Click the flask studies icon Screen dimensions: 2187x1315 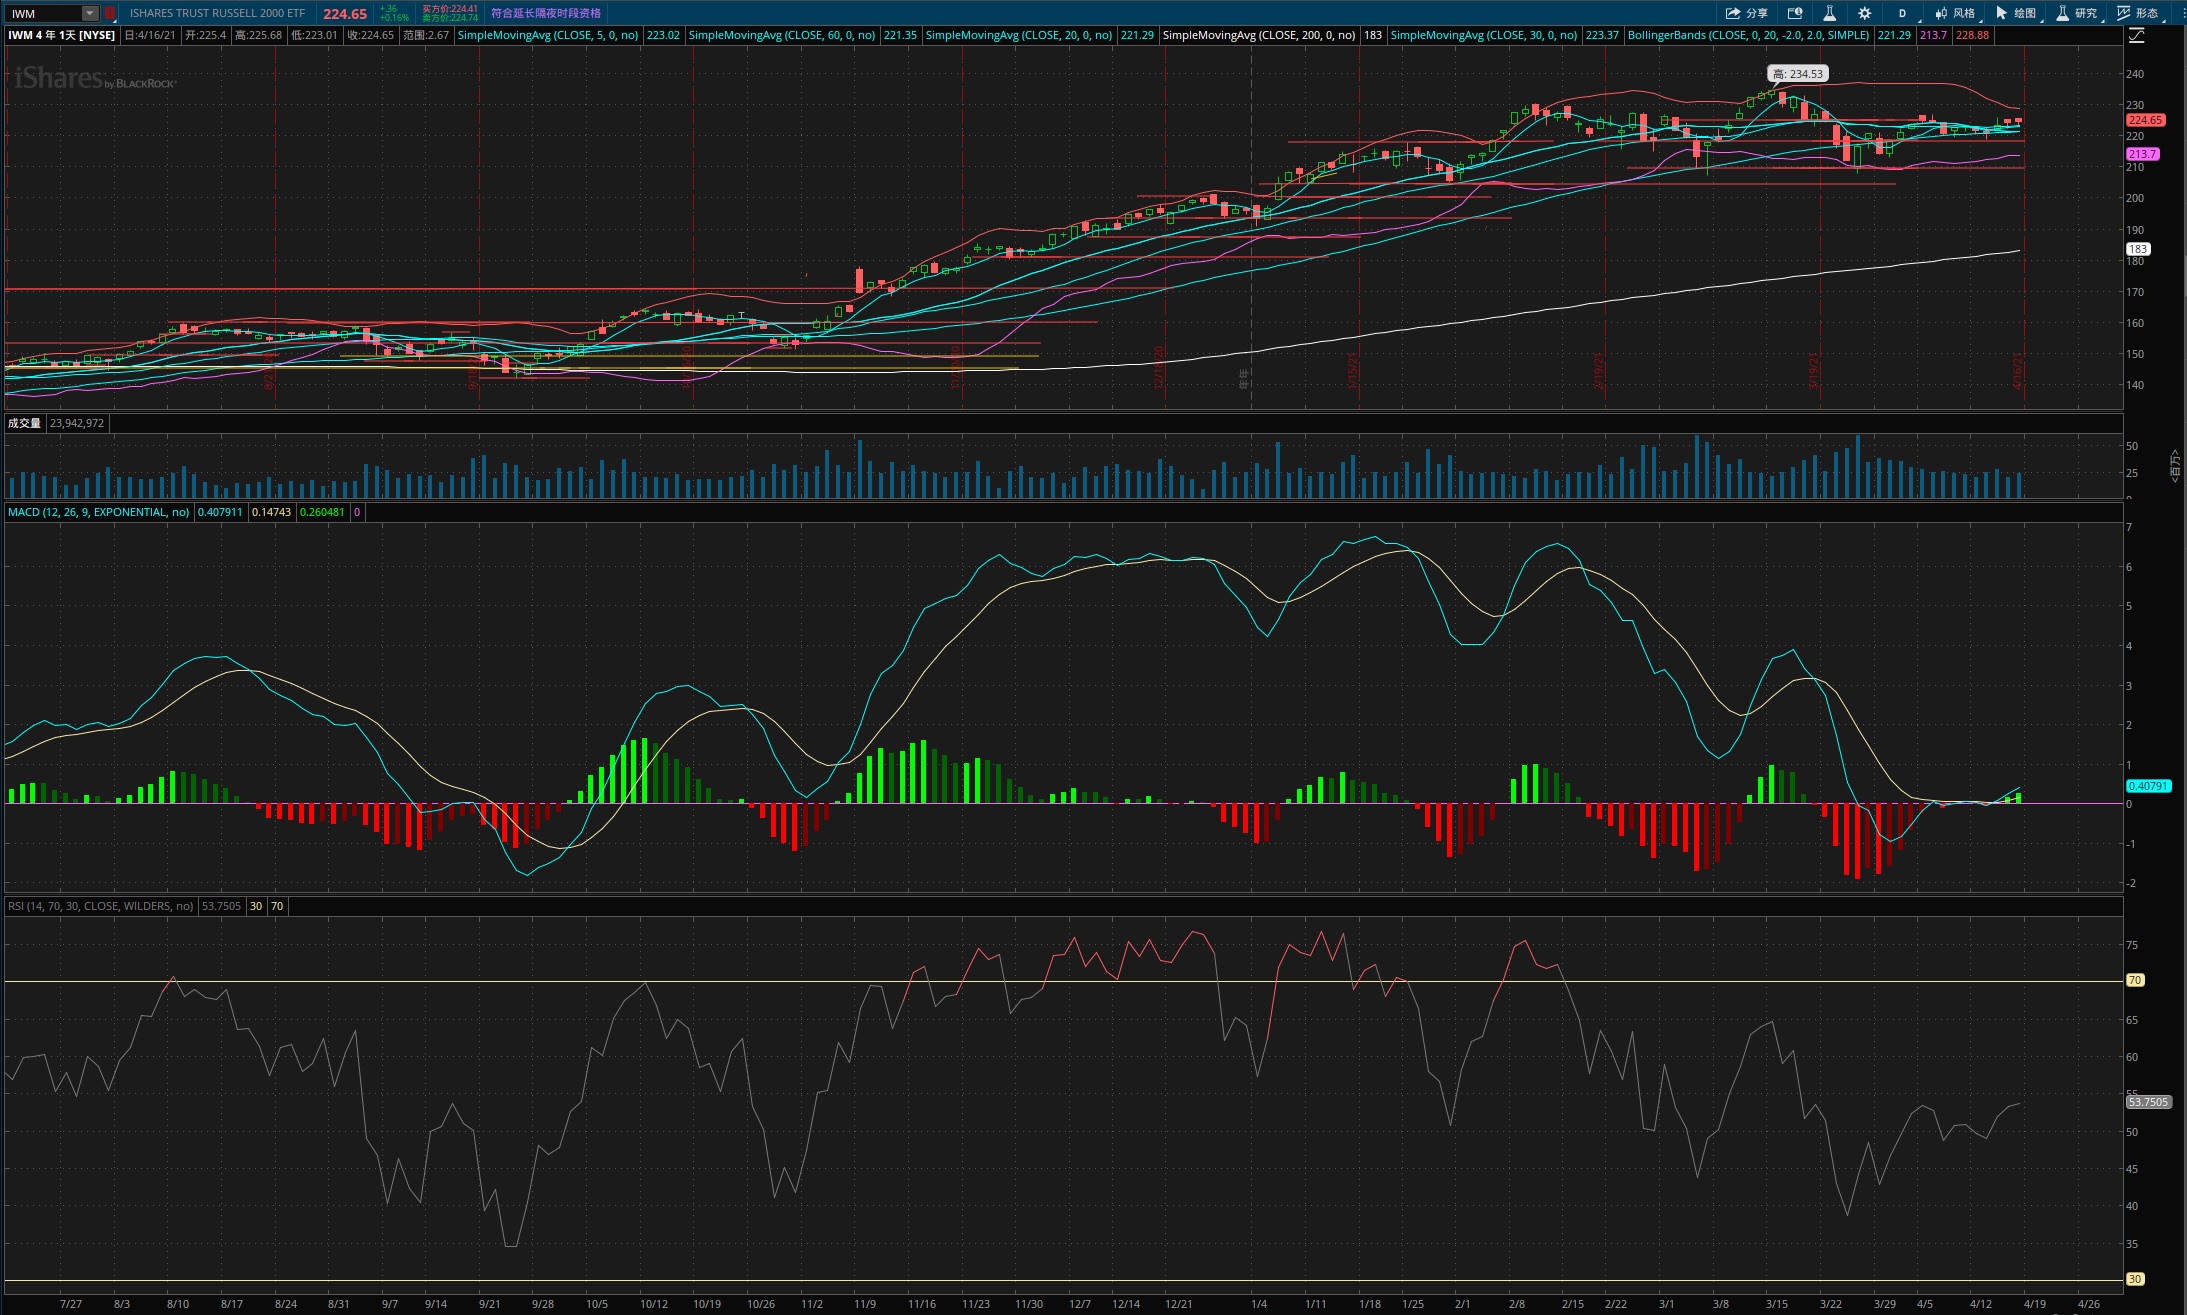pos(1829,13)
